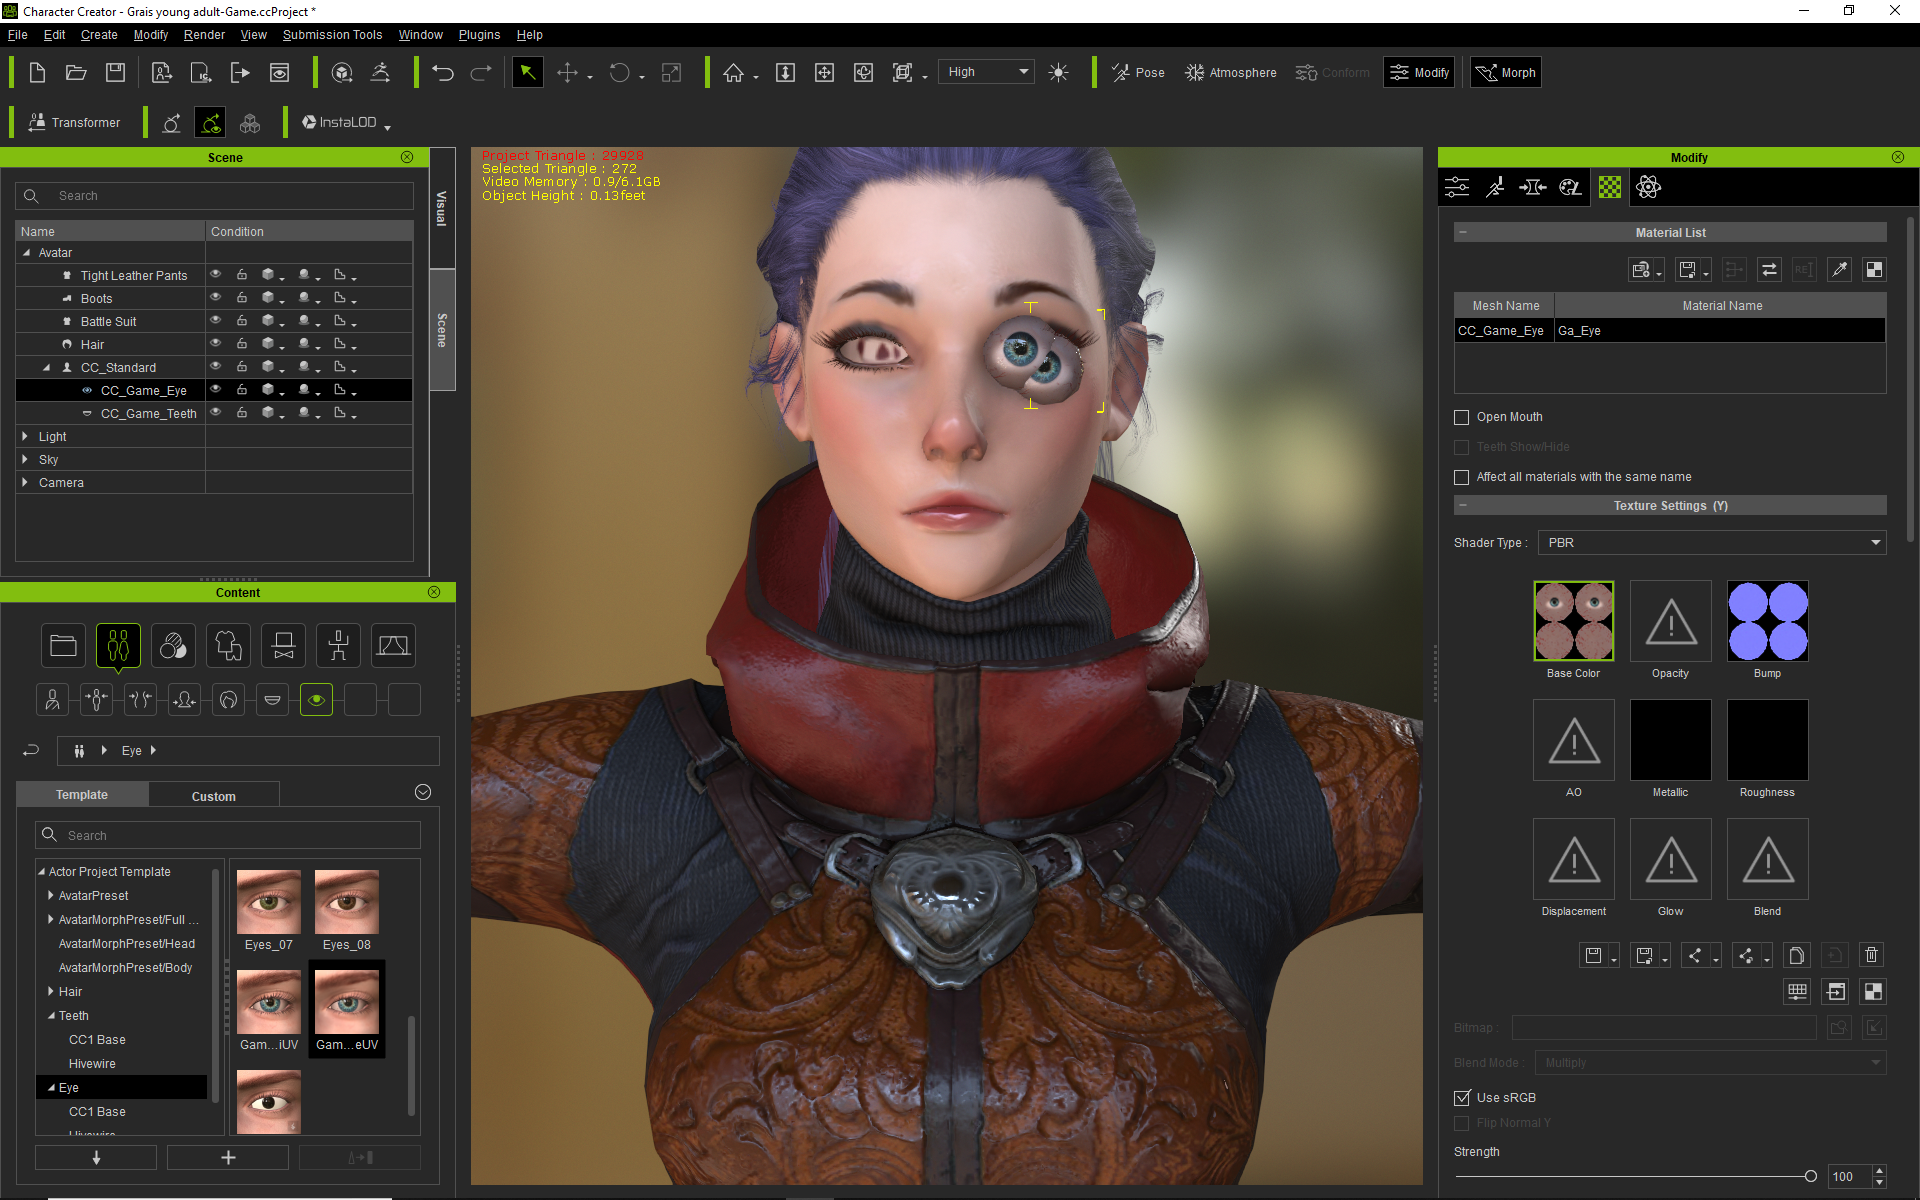This screenshot has height=1200, width=1920.
Task: Switch to the Custom tab
Action: coord(213,796)
